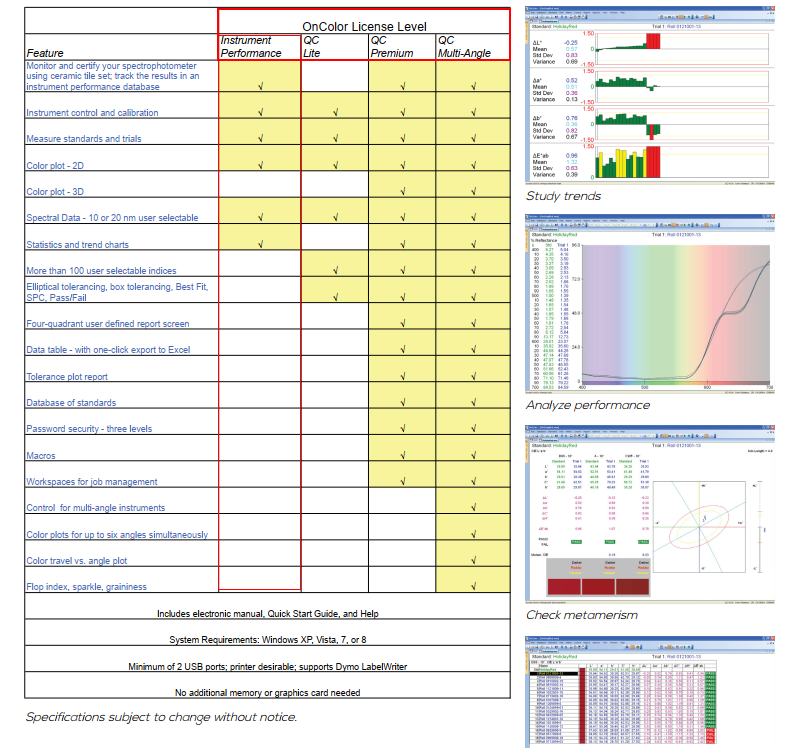Click 'Instrument control and calibration' feature
The image size is (803, 748).
(x=92, y=113)
